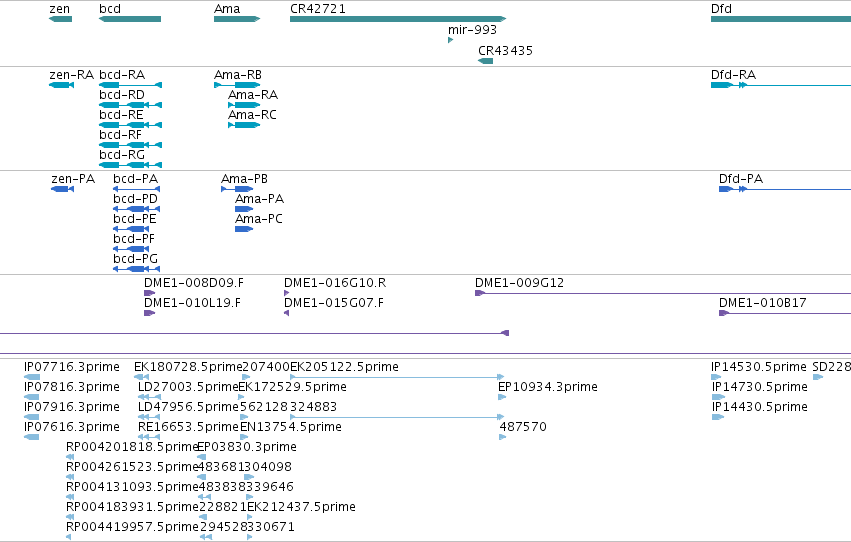851x542 pixels.
Task: Select the mir-993 miRNA feature
Action: (450, 40)
